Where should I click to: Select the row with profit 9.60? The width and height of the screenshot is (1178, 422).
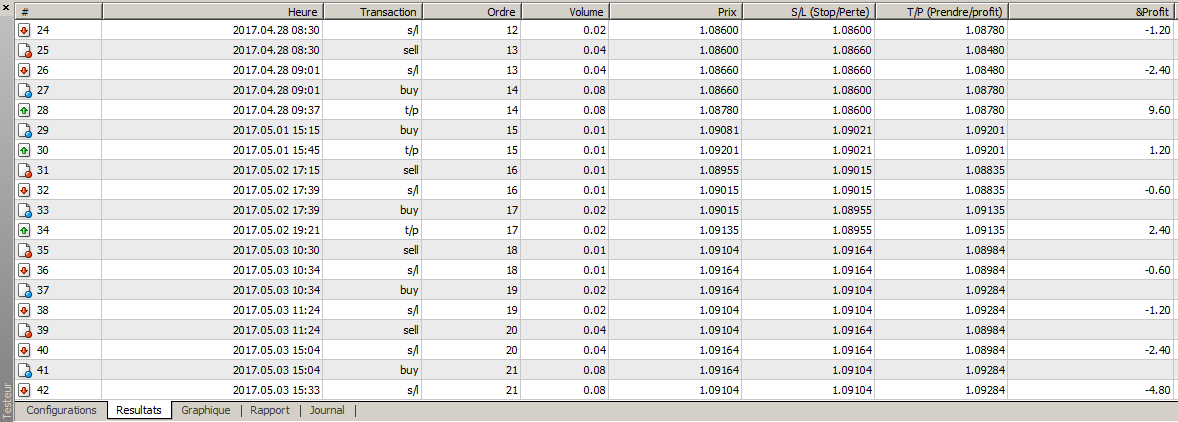tap(597, 110)
